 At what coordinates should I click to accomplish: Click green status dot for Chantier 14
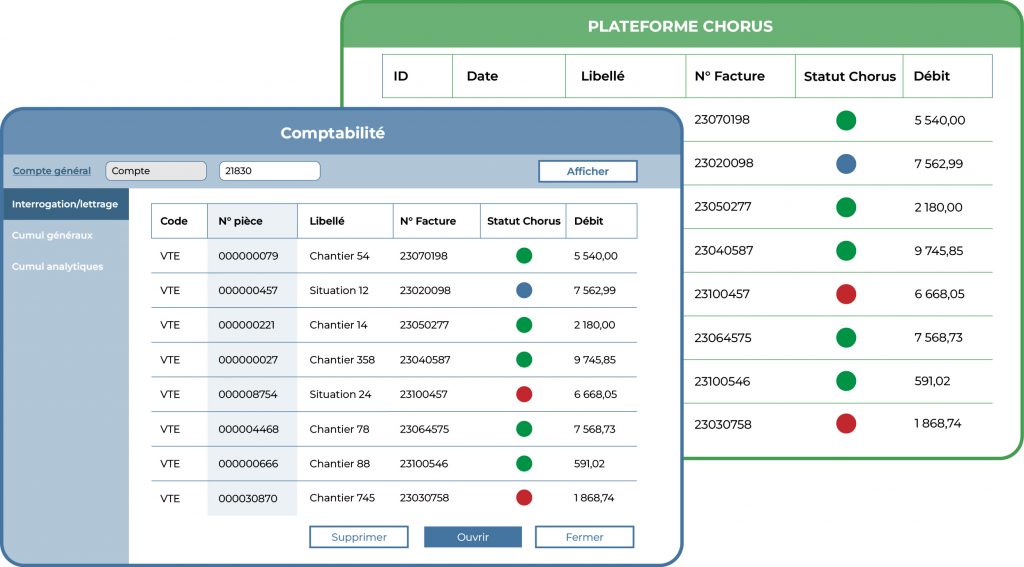point(524,325)
